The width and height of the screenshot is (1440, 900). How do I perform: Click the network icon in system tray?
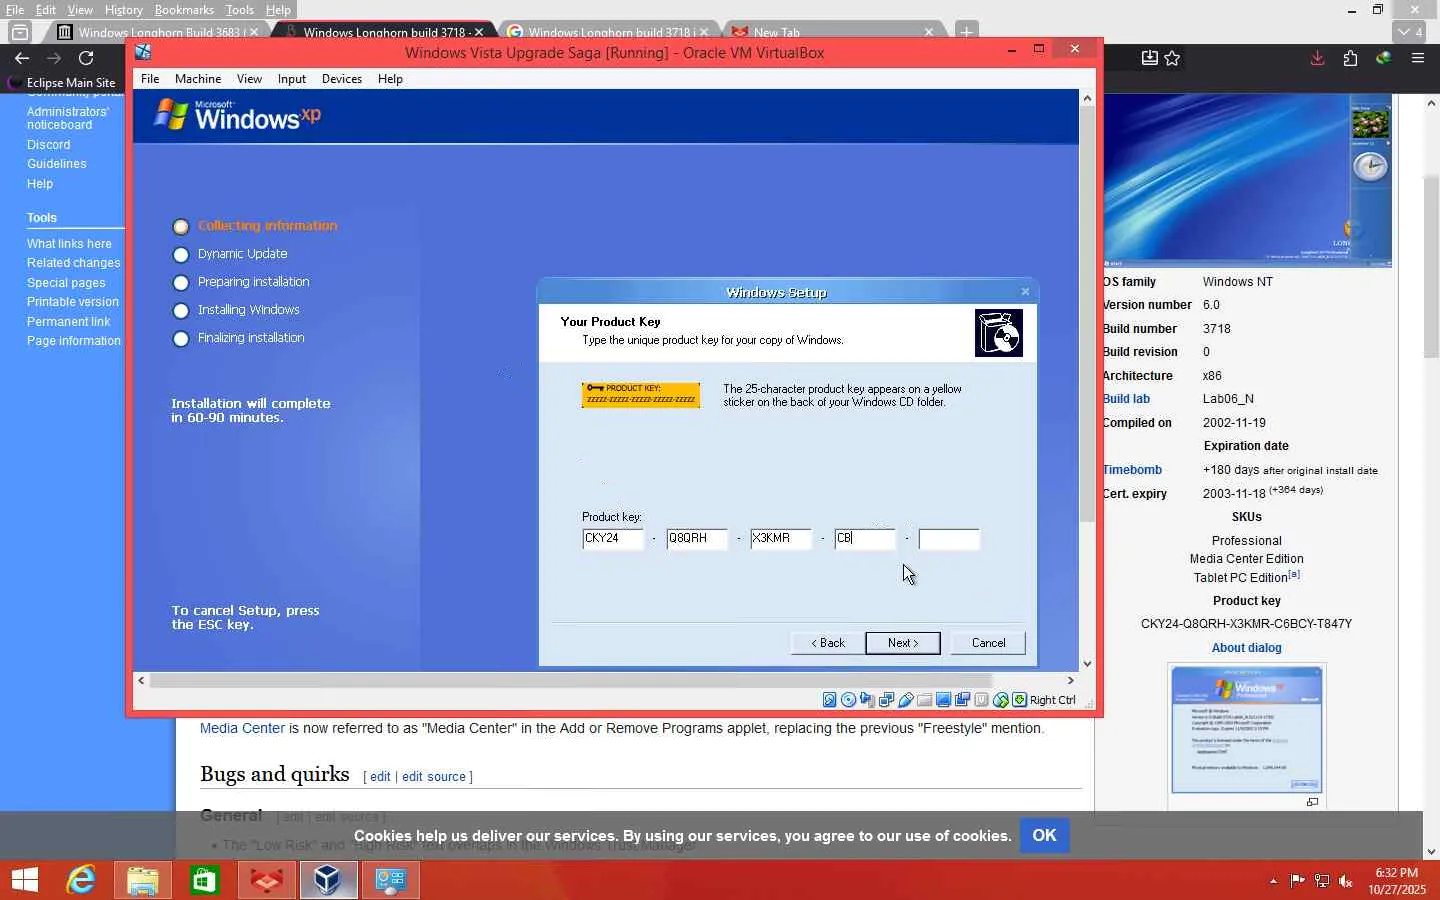(x=1322, y=881)
